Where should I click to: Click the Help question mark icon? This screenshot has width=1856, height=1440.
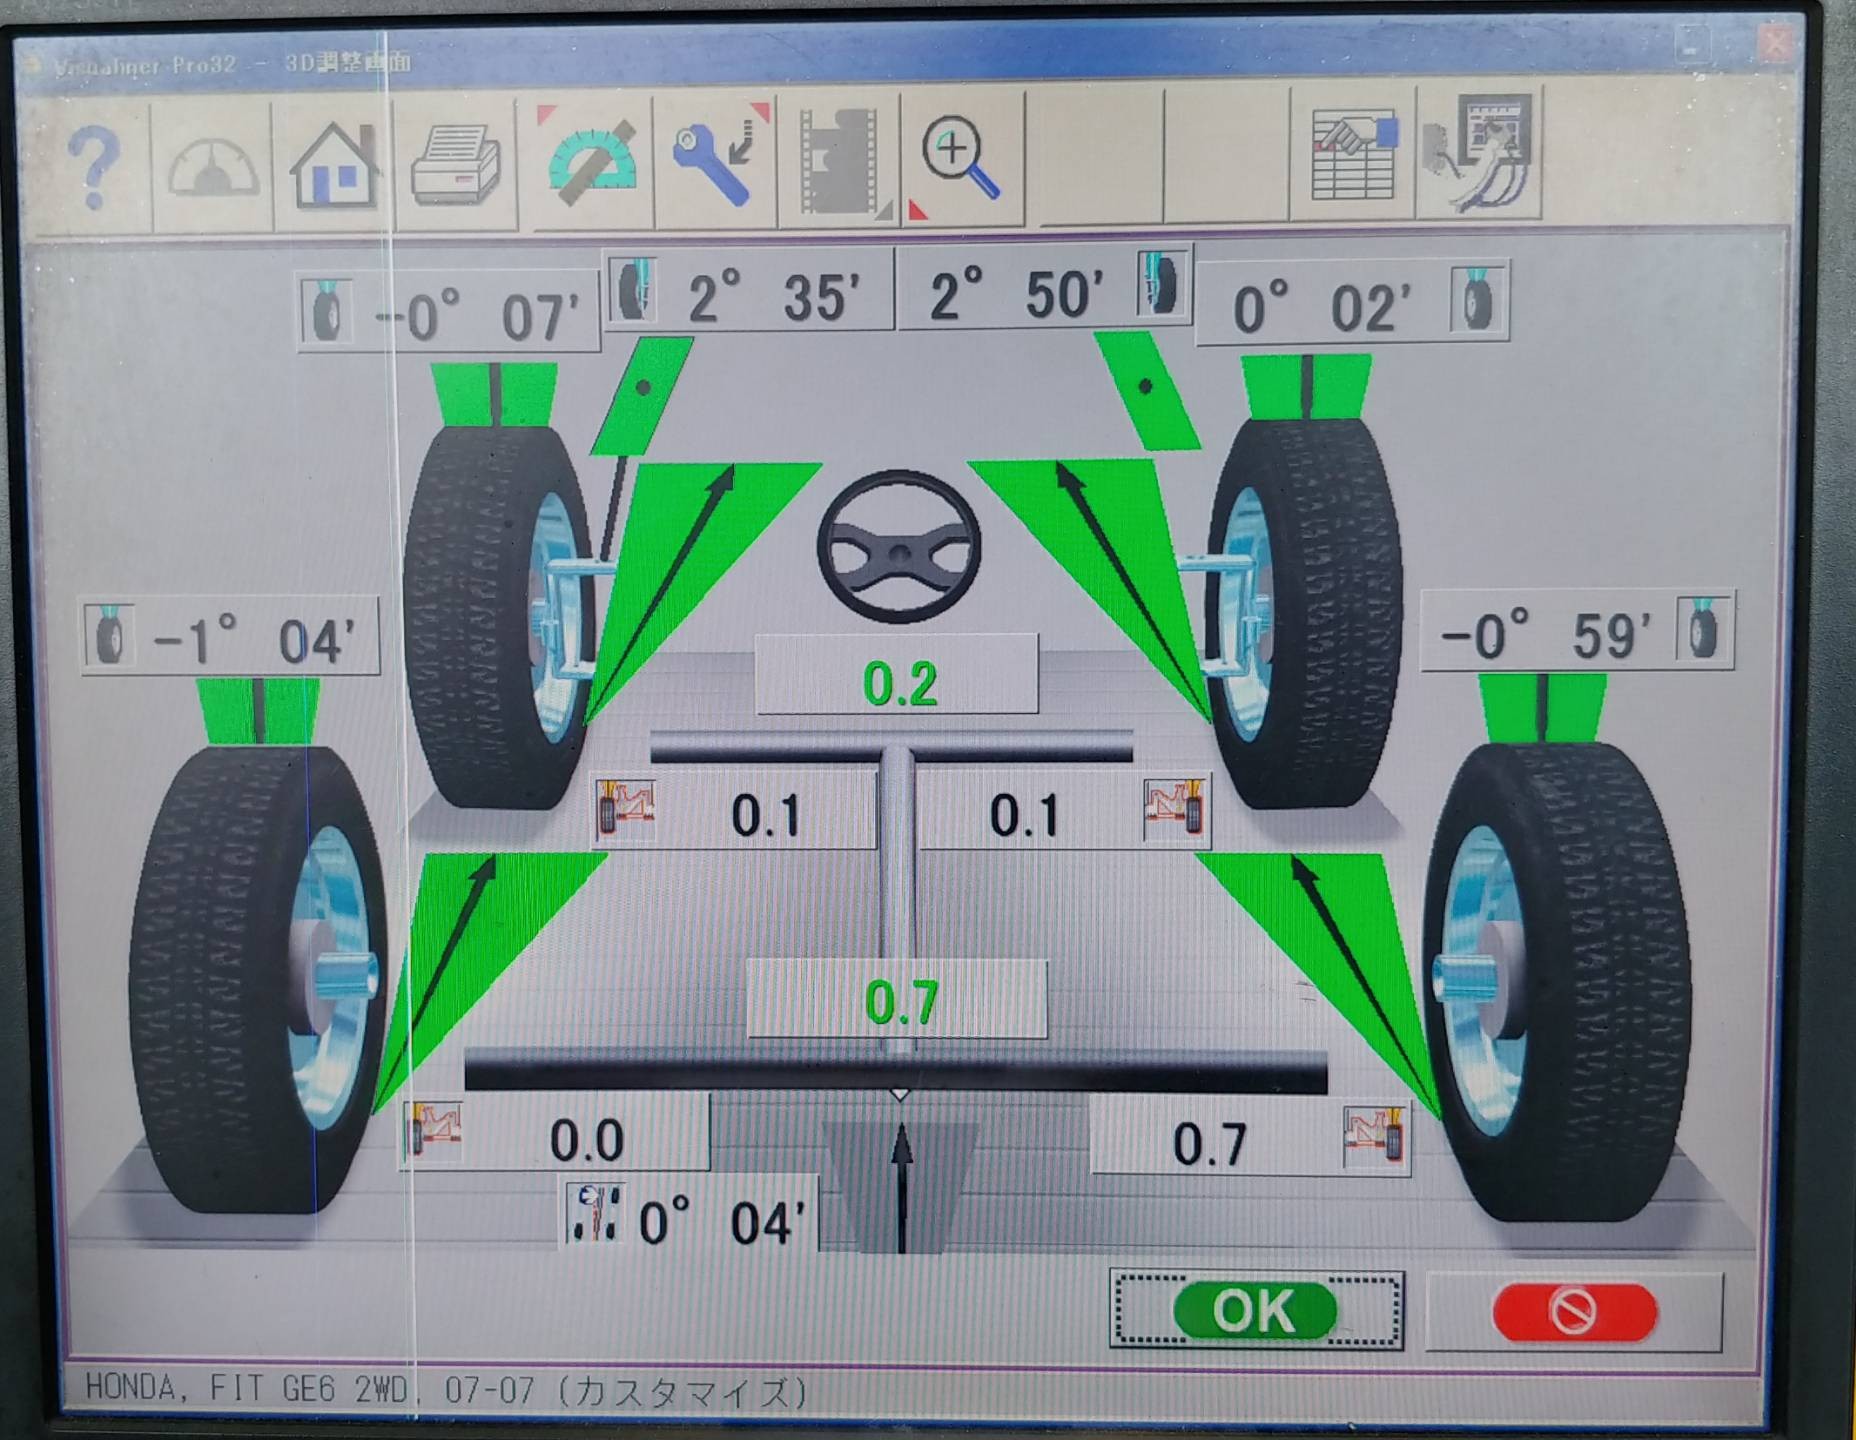(93, 165)
